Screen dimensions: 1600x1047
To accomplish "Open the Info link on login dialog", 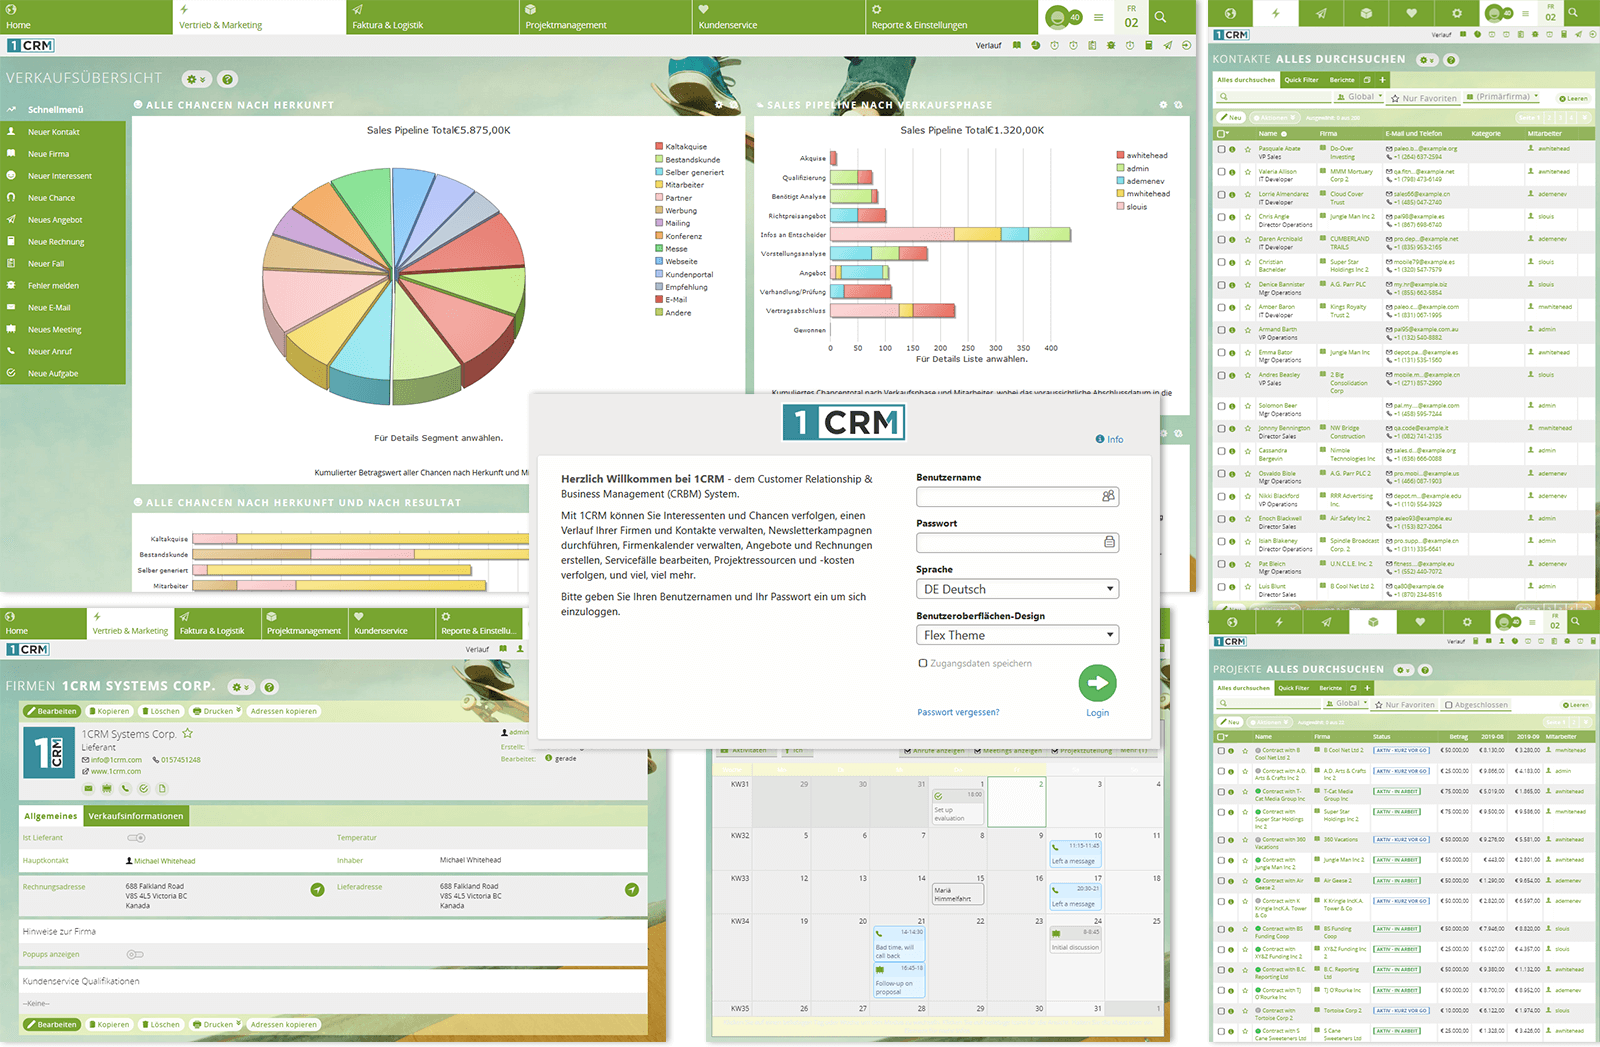I will (1109, 439).
